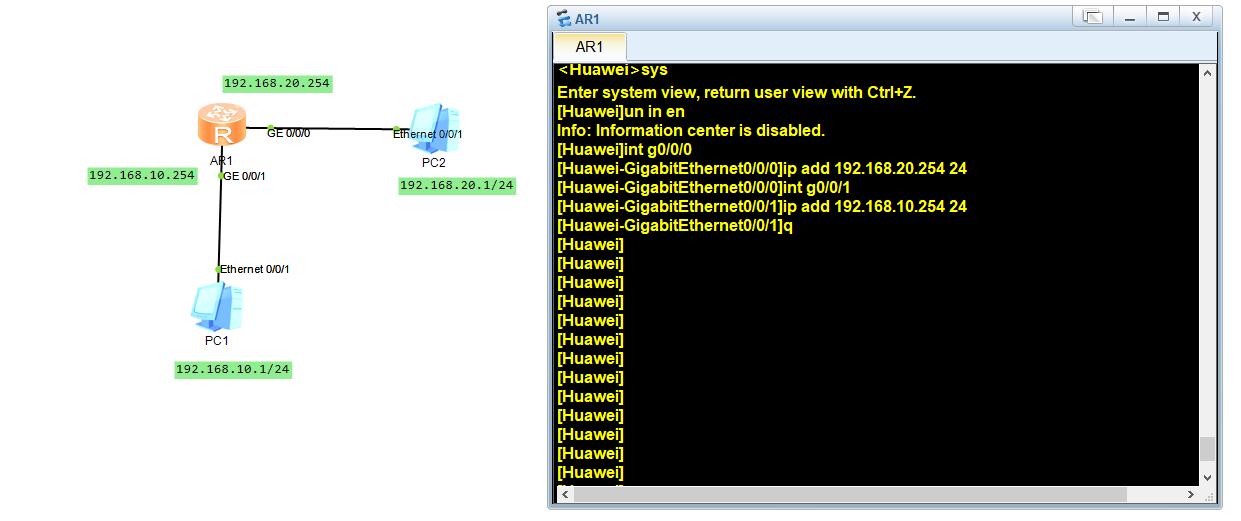This screenshot has height=521, width=1241.
Task: Click the 192.168.10.254 label
Action: [x=142, y=175]
